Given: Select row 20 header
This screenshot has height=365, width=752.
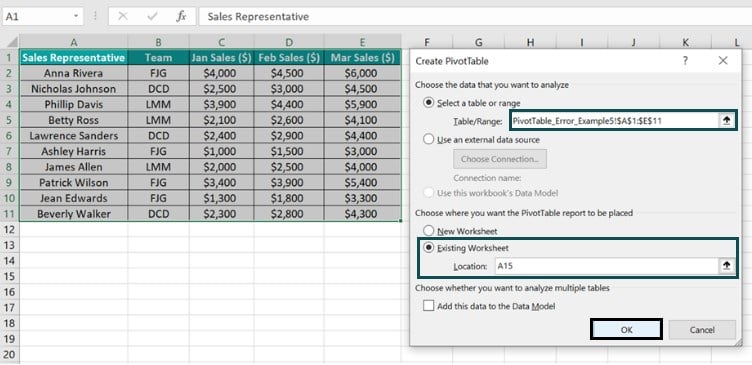Looking at the screenshot, I should click(10, 355).
